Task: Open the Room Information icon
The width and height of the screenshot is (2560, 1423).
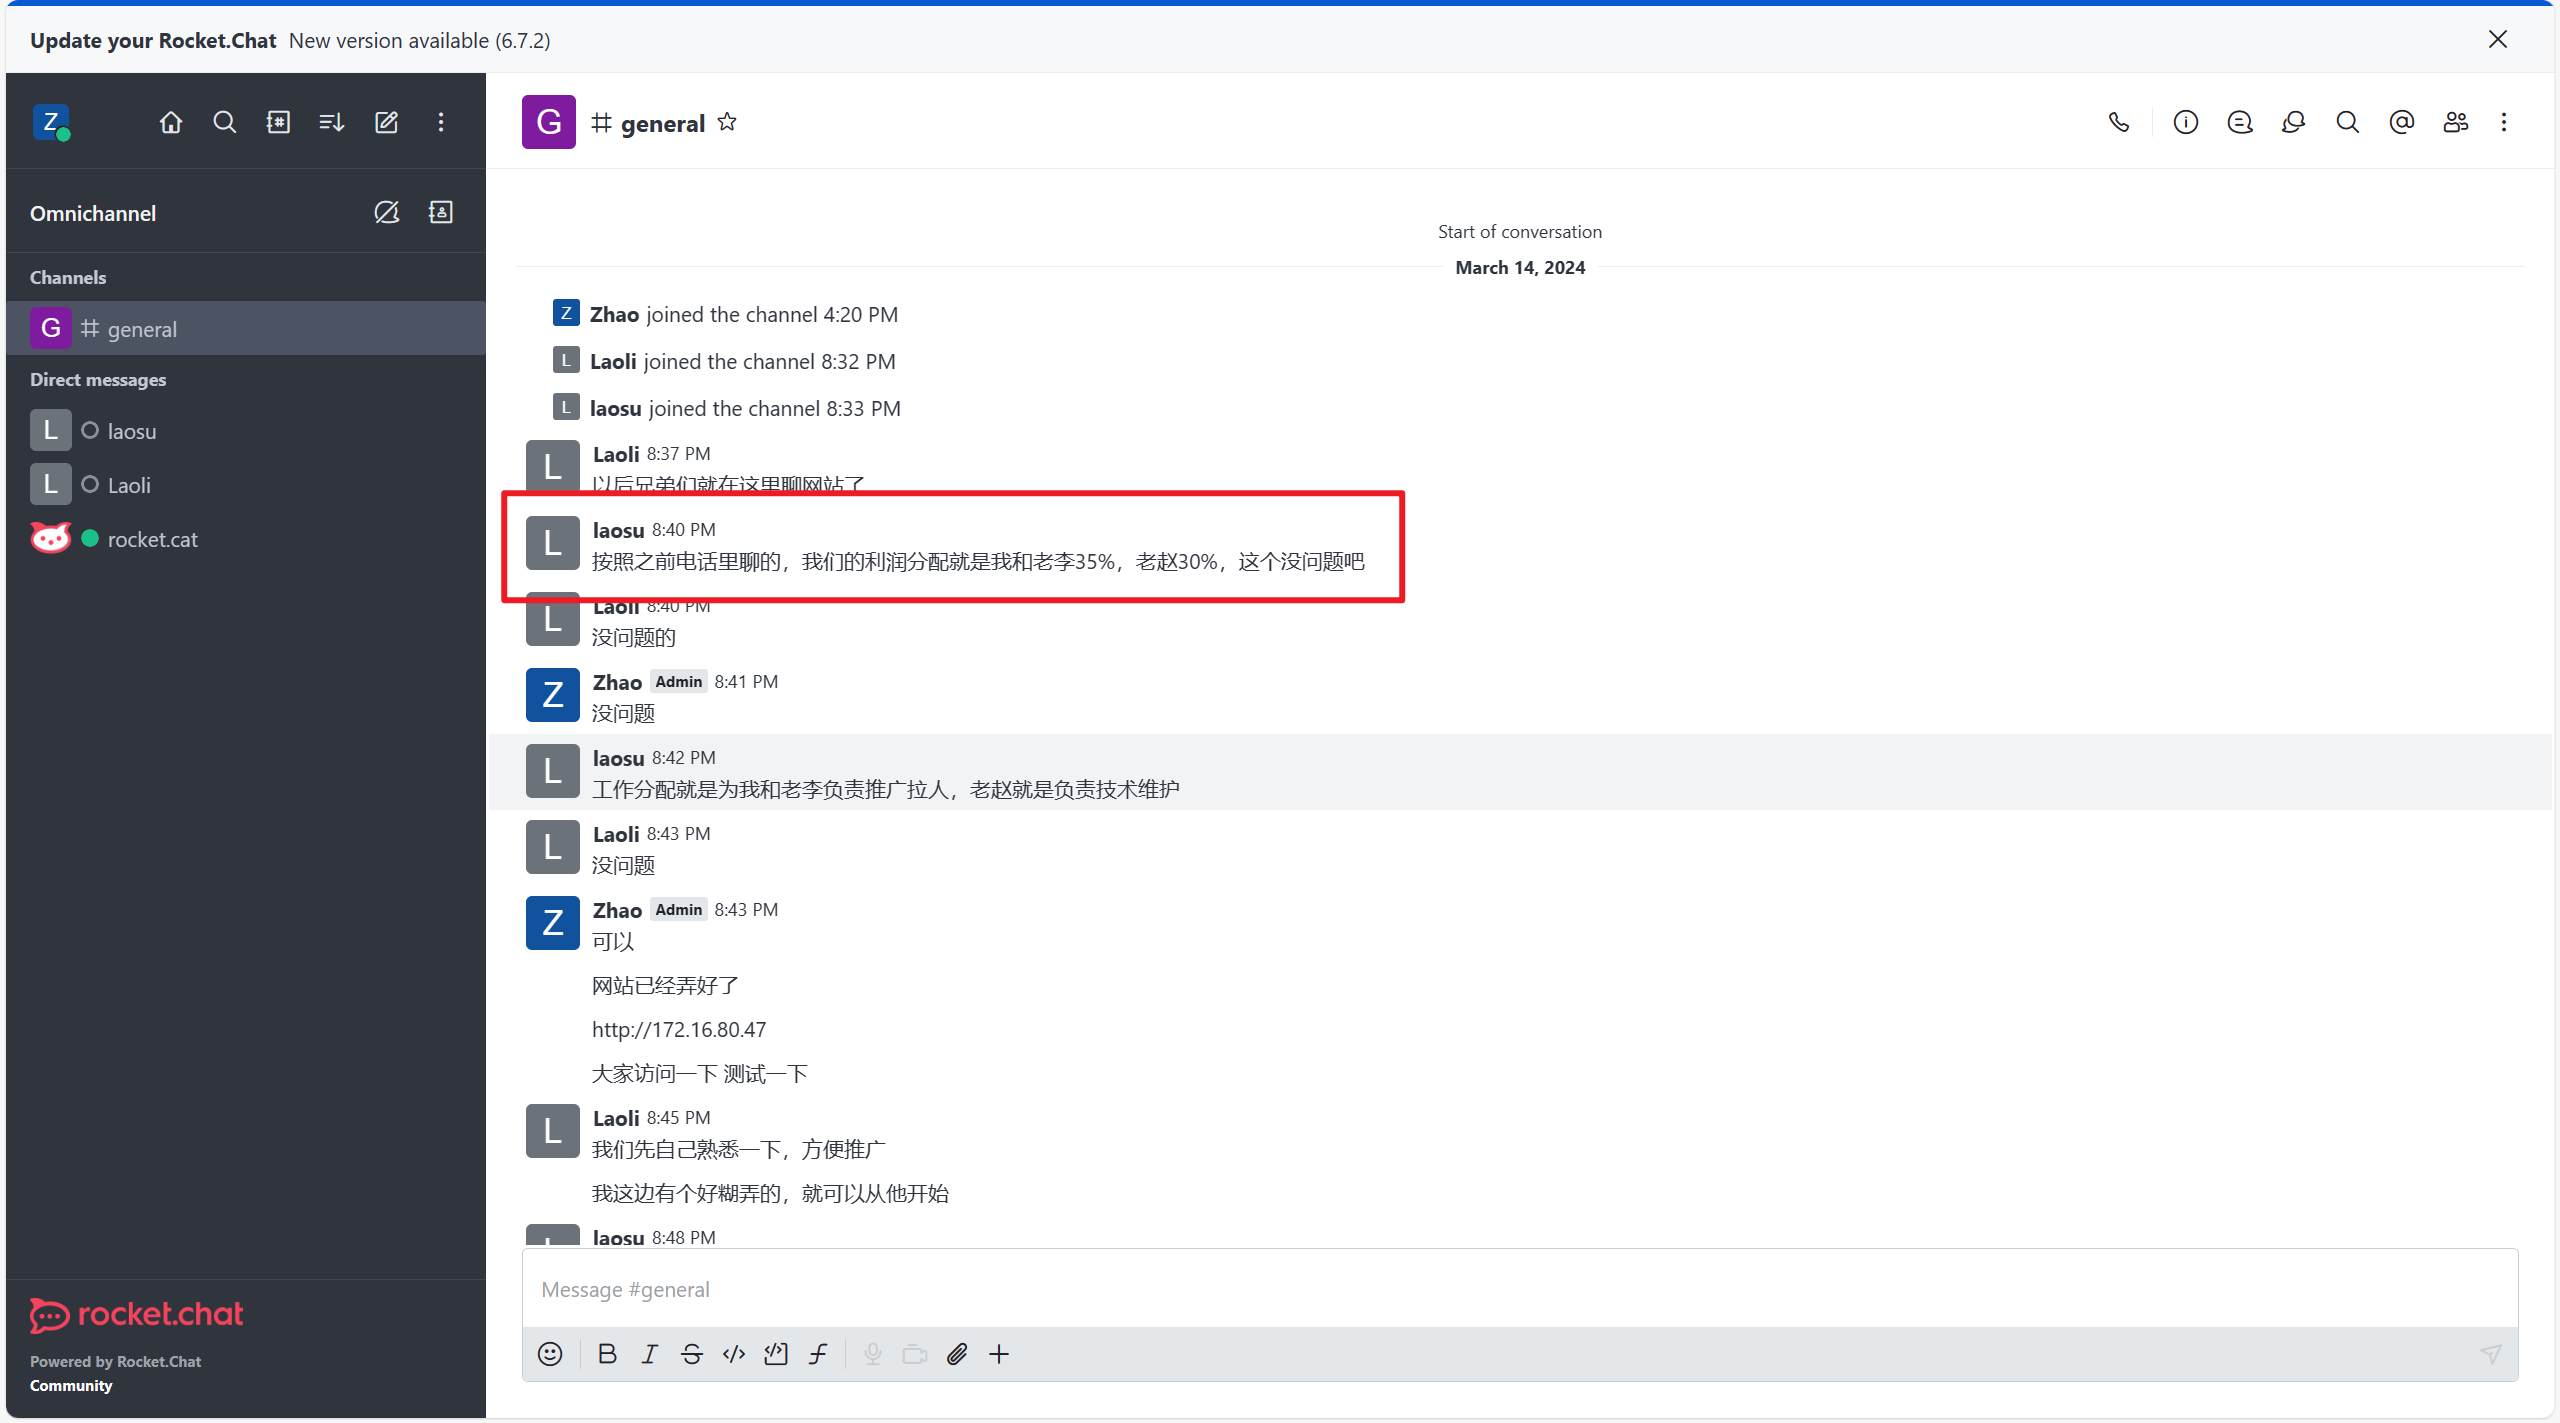Action: (2185, 122)
